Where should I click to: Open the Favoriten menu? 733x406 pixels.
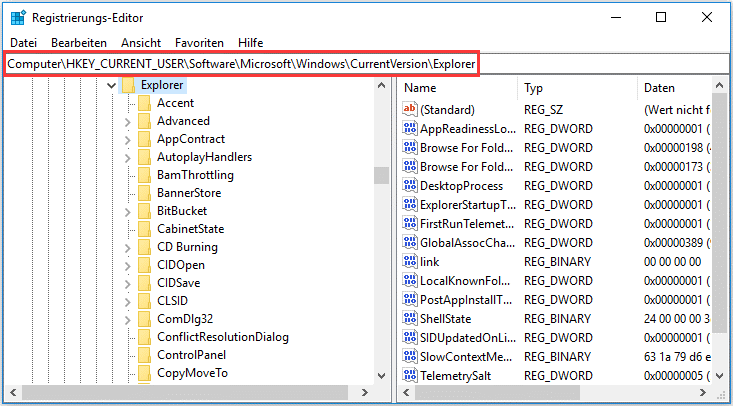pyautogui.click(x=200, y=43)
